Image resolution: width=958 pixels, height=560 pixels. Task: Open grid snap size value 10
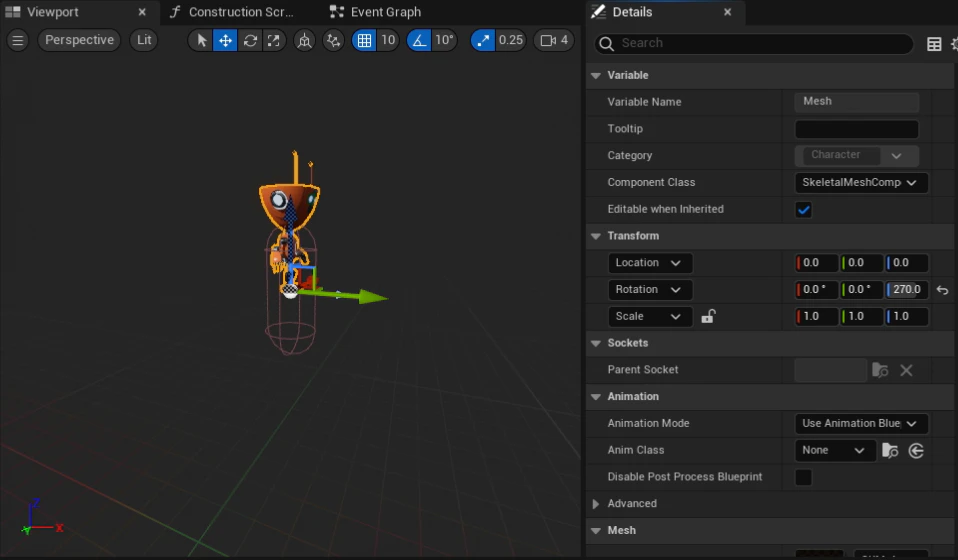(x=388, y=40)
